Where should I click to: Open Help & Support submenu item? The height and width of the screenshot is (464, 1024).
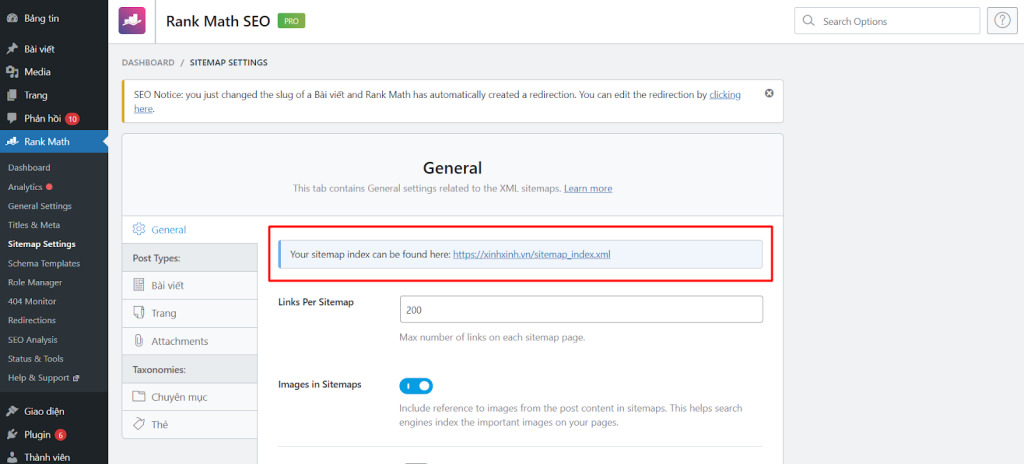click(x=39, y=378)
